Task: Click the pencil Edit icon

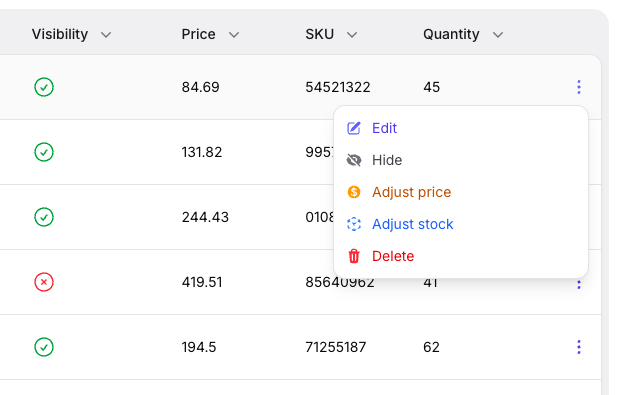Action: click(x=354, y=128)
